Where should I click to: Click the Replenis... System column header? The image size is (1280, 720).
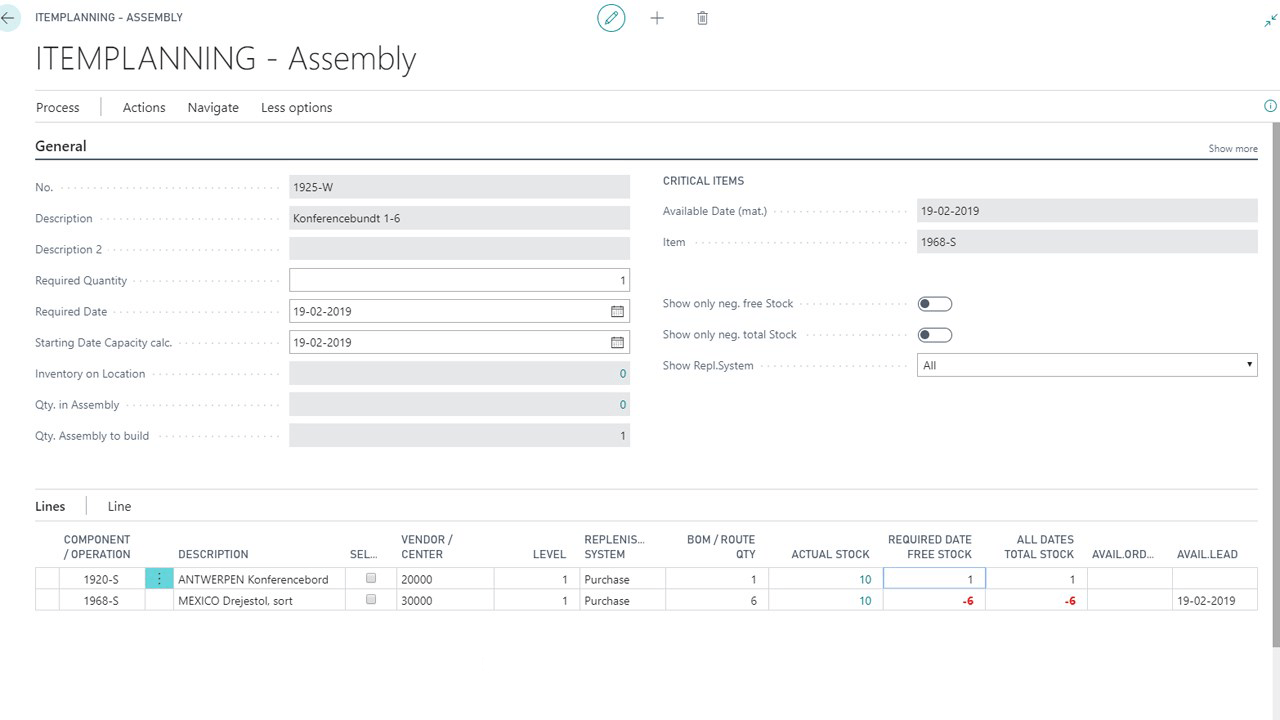[614, 547]
